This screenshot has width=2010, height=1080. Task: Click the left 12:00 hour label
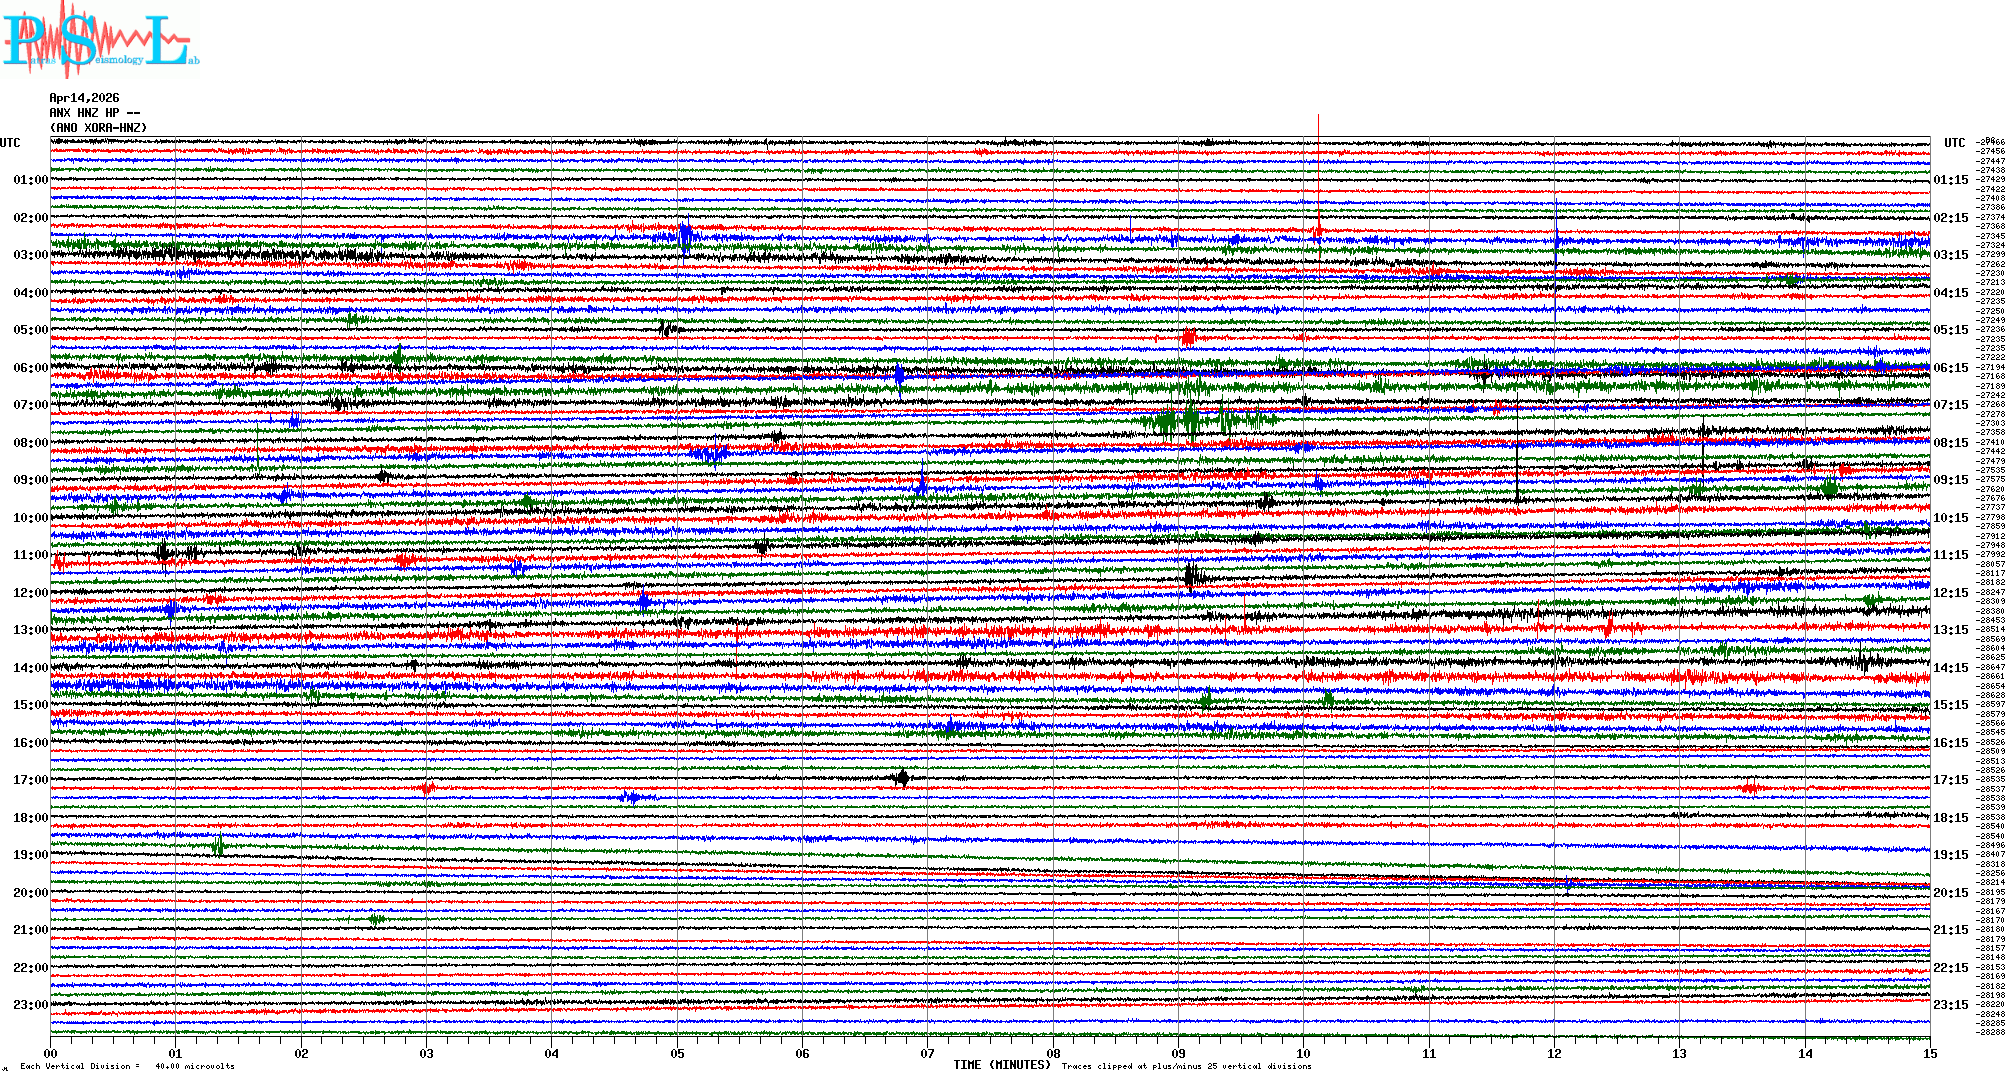(x=30, y=593)
